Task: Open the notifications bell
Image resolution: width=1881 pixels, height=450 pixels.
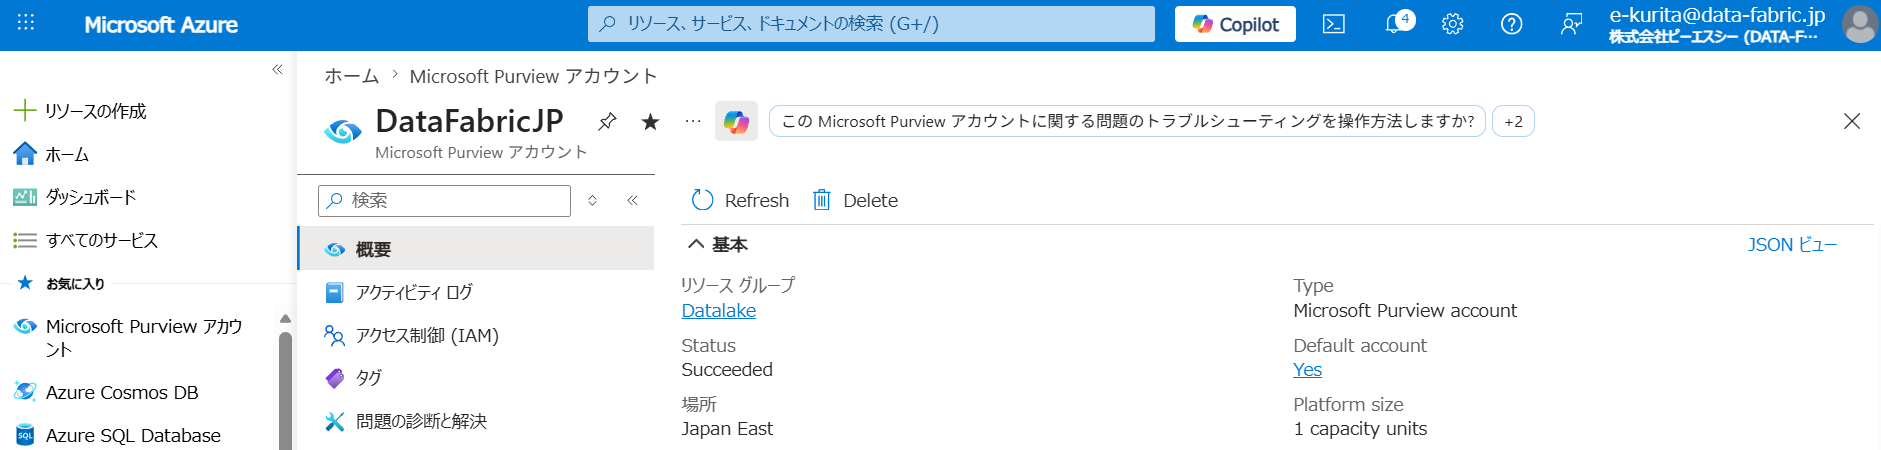Action: click(x=1395, y=24)
